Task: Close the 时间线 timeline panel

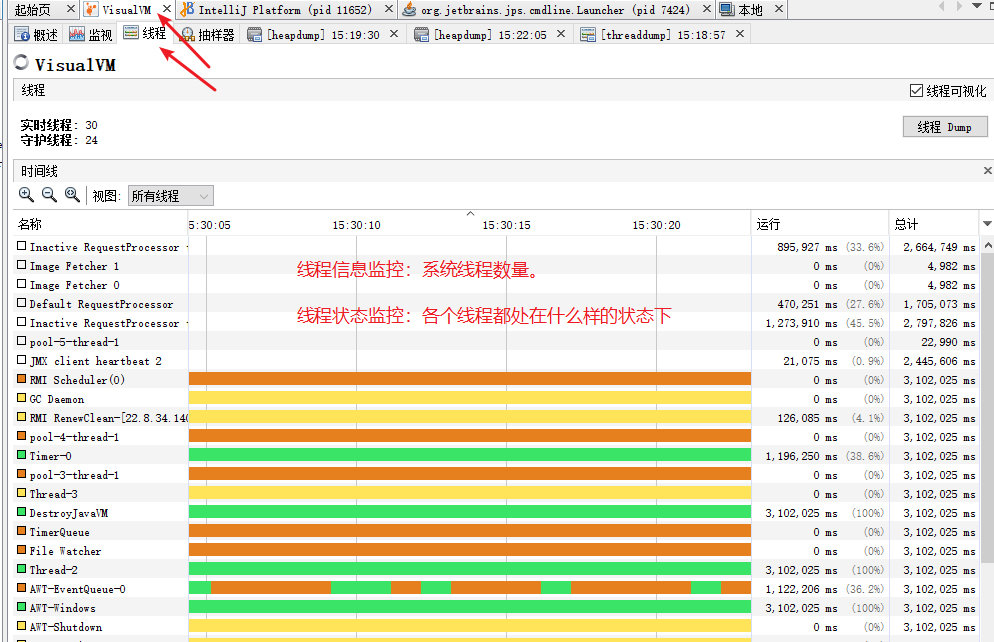Action: click(x=987, y=170)
